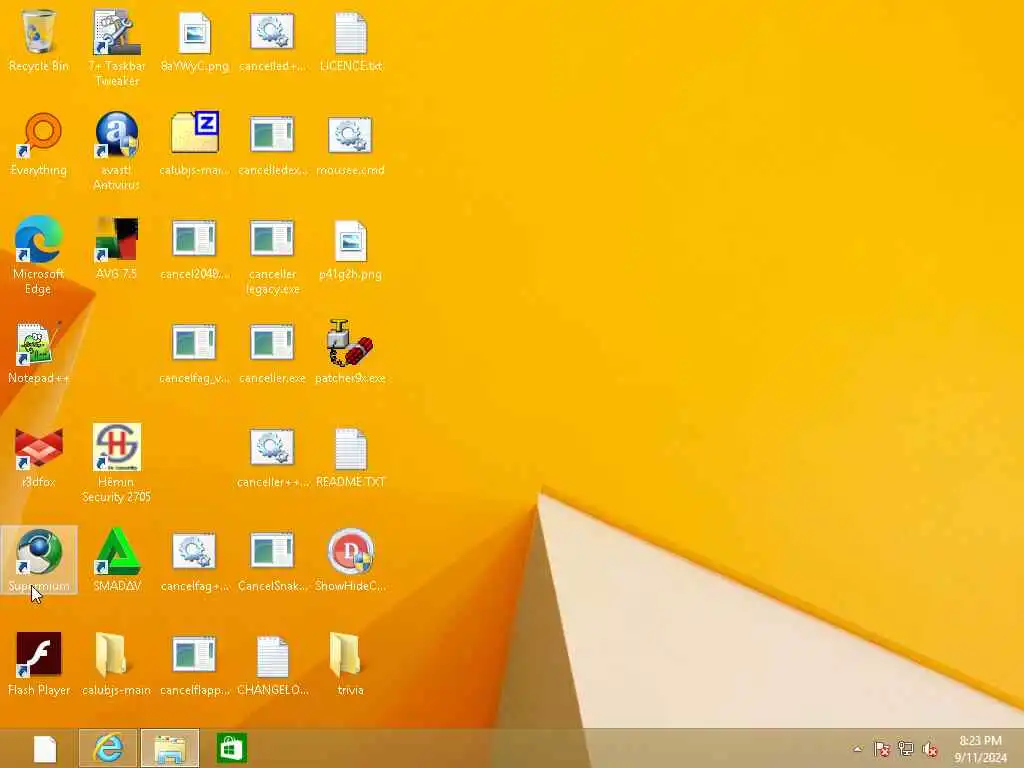Open the Action Center flag icon
The width and height of the screenshot is (1024, 768).
882,749
